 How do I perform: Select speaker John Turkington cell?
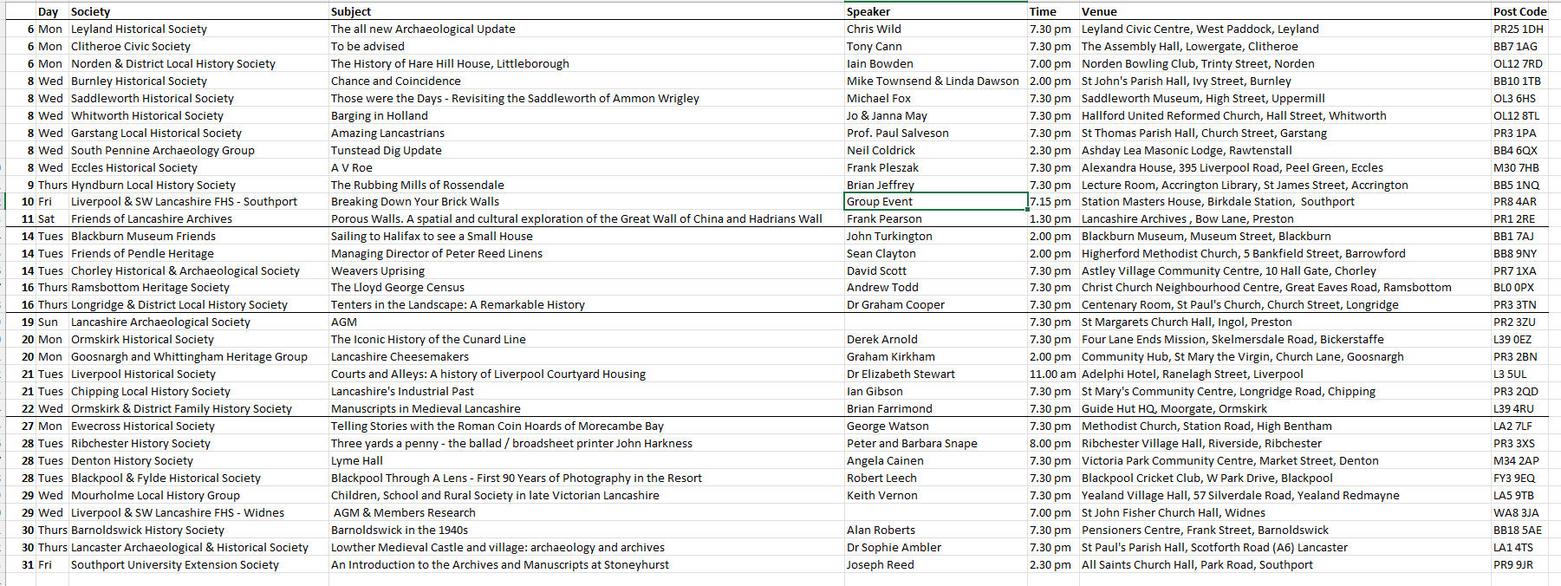[x=935, y=236]
